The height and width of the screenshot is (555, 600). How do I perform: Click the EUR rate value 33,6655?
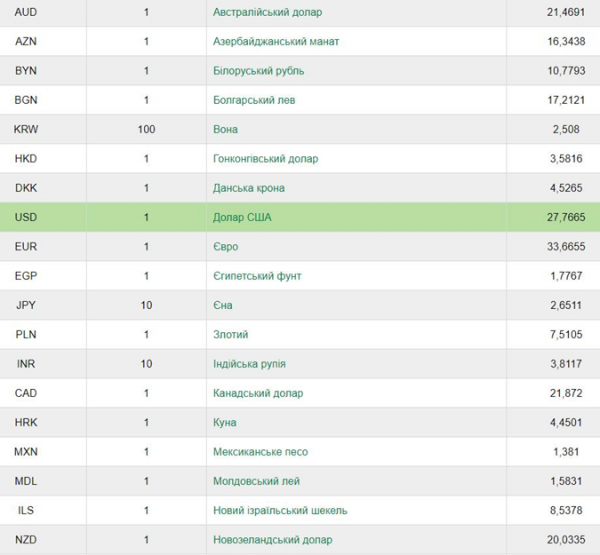pos(566,247)
